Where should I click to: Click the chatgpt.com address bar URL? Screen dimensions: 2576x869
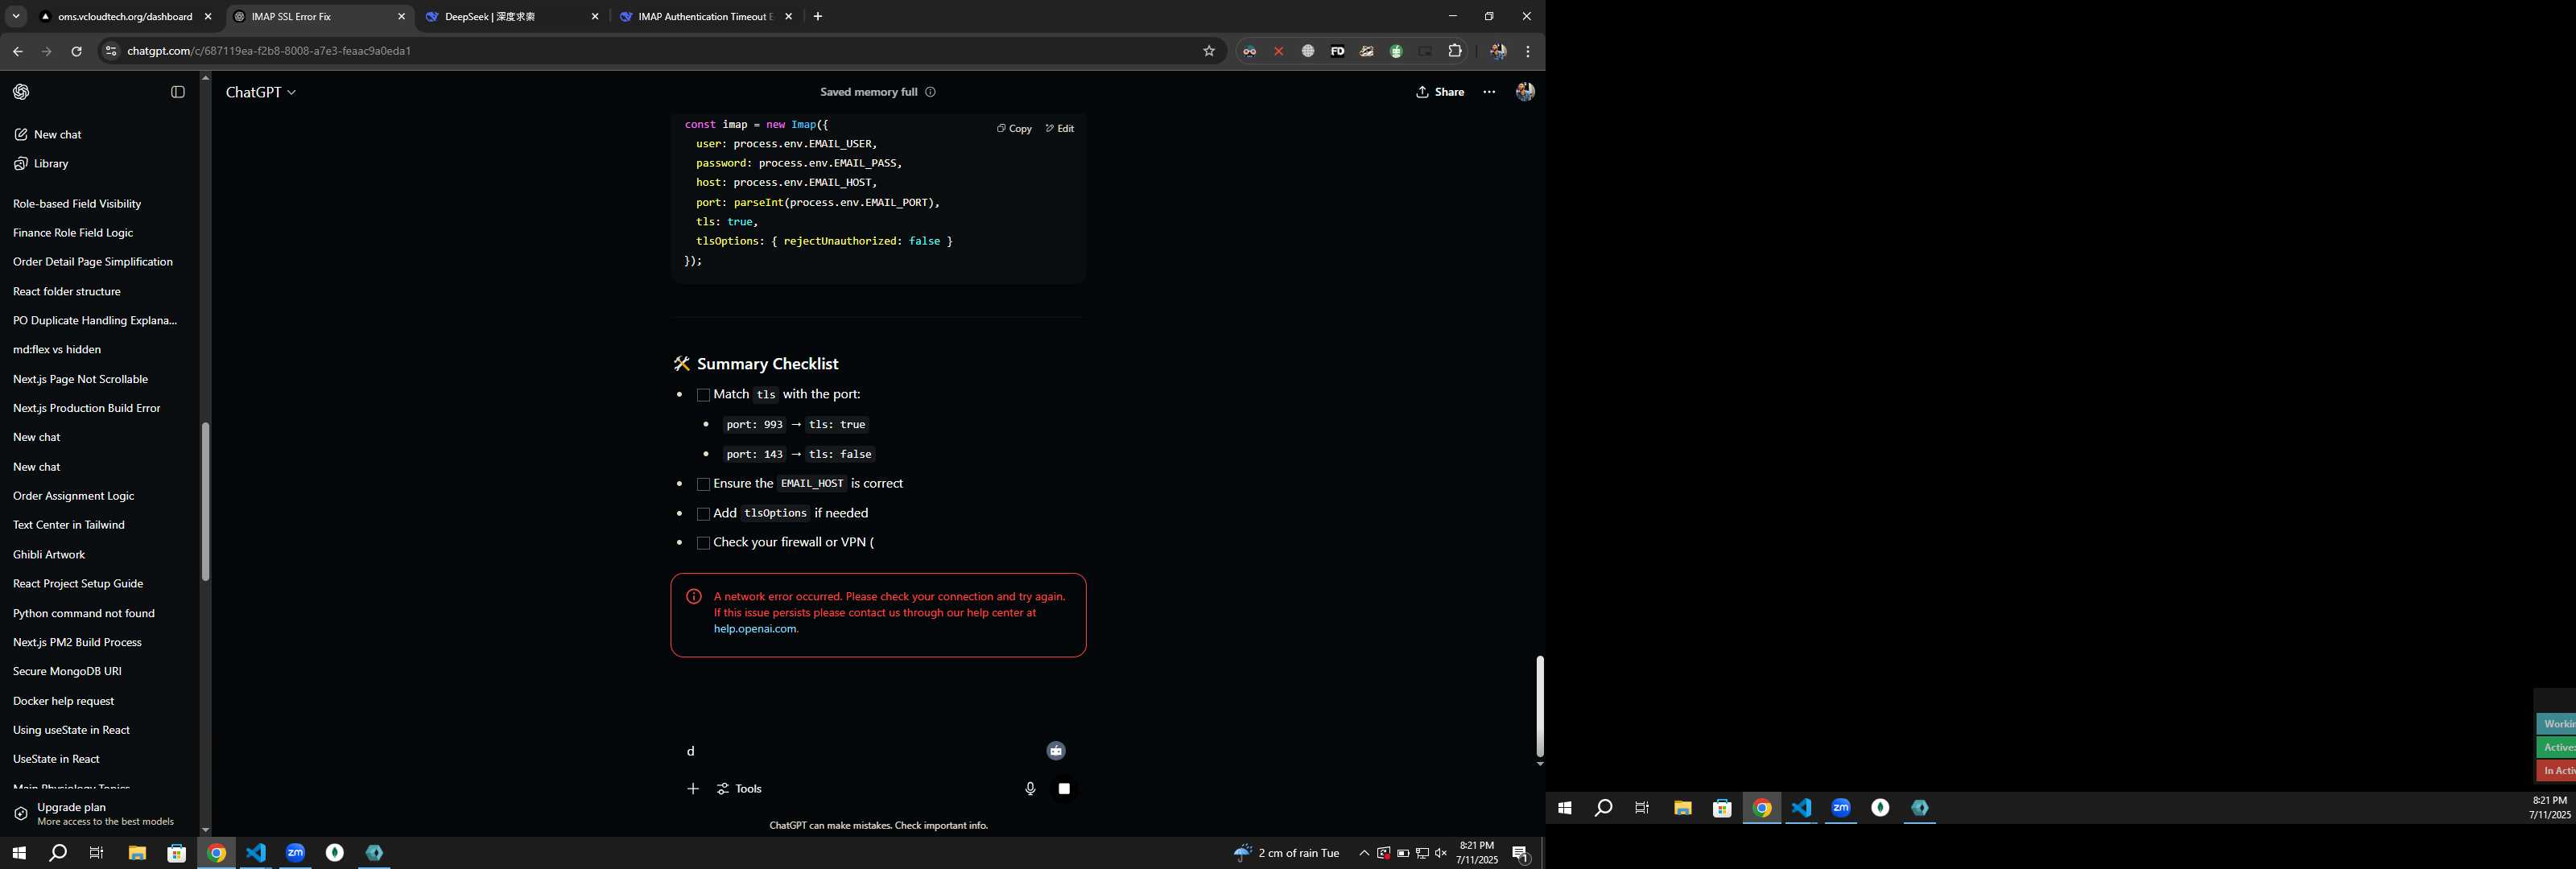pyautogui.click(x=269, y=51)
